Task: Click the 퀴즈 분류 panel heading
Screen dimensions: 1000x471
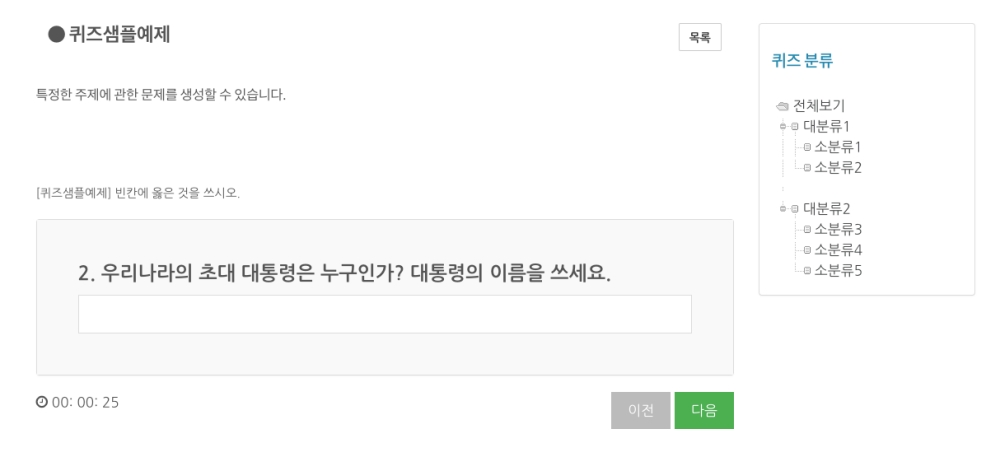Action: point(802,61)
